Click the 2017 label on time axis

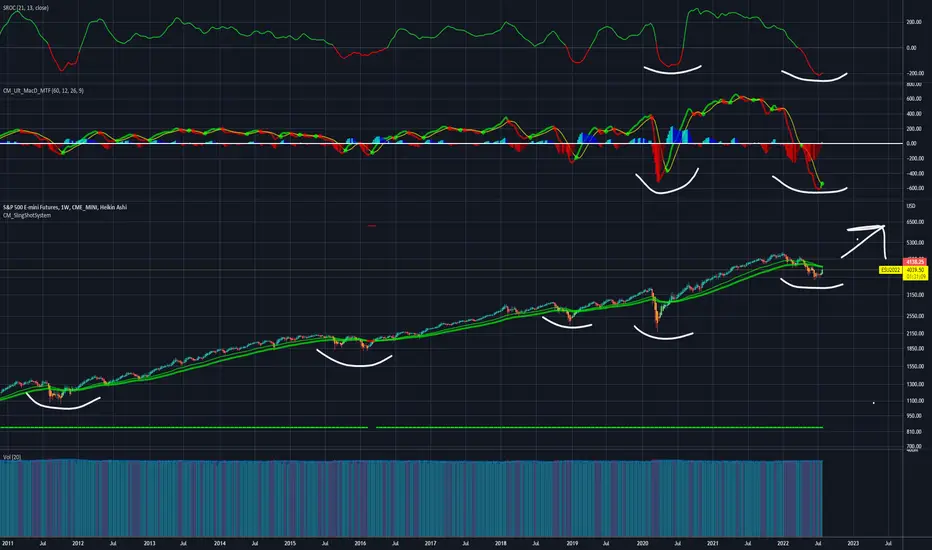pos(430,543)
